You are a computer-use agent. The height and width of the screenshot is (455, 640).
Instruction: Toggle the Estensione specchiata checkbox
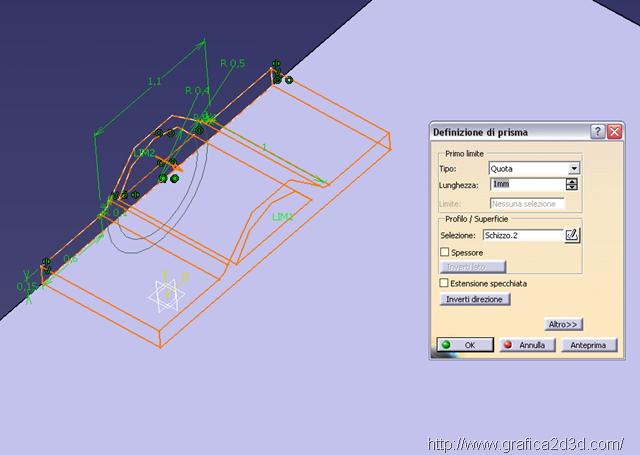445,283
